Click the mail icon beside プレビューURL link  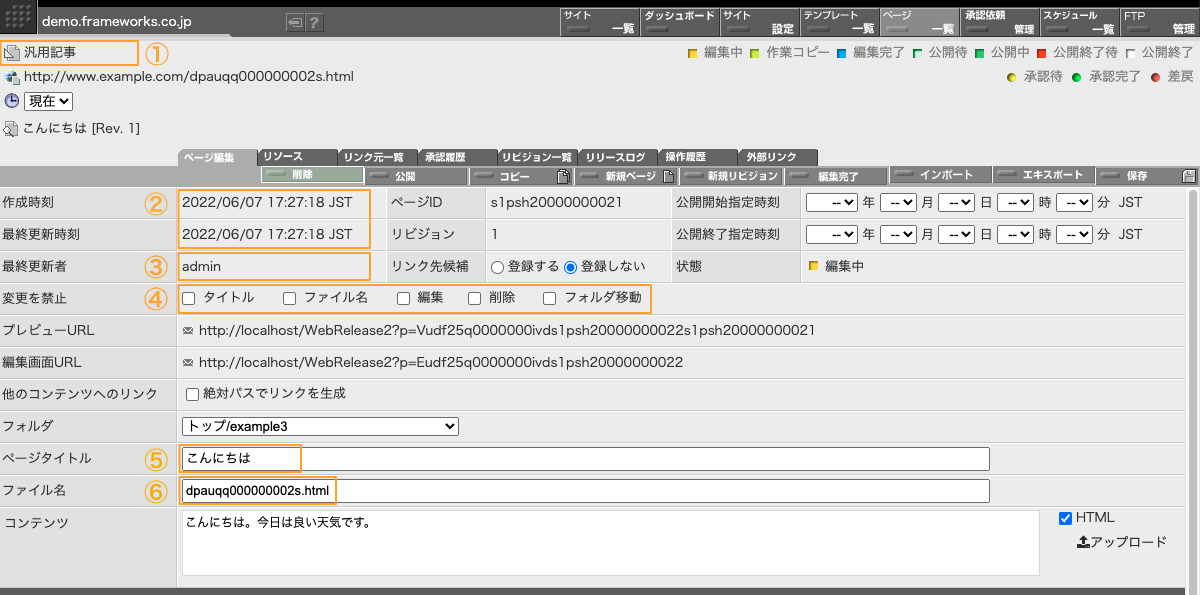pyautogui.click(x=188, y=330)
